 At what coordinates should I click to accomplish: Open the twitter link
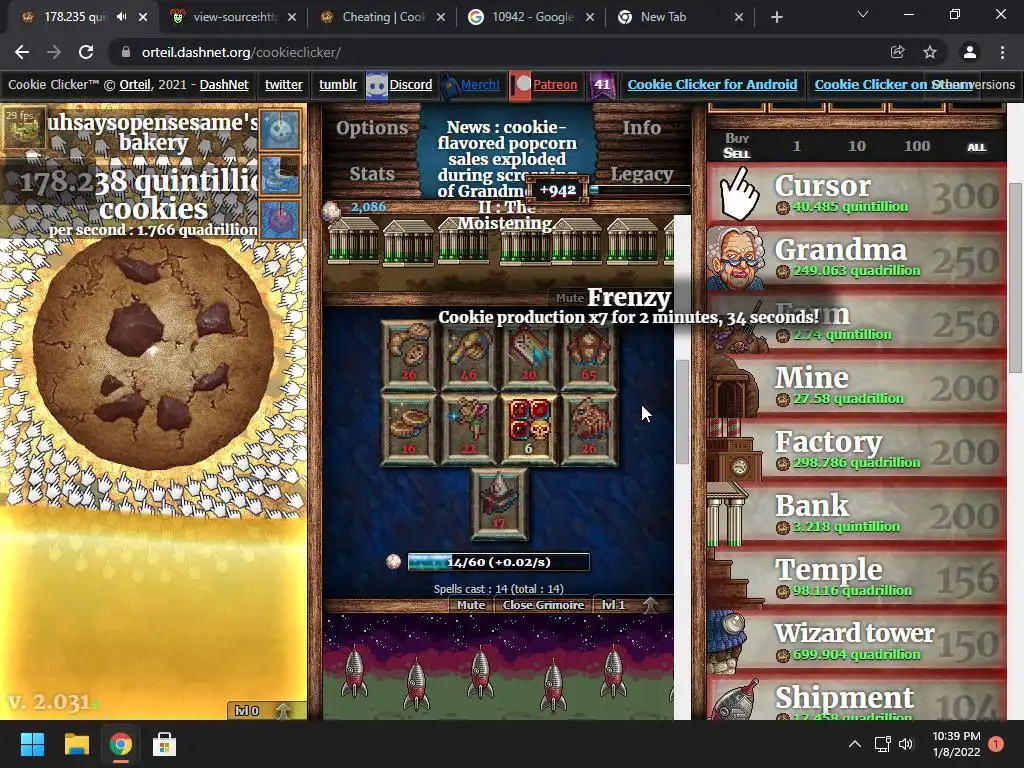pyautogui.click(x=283, y=84)
